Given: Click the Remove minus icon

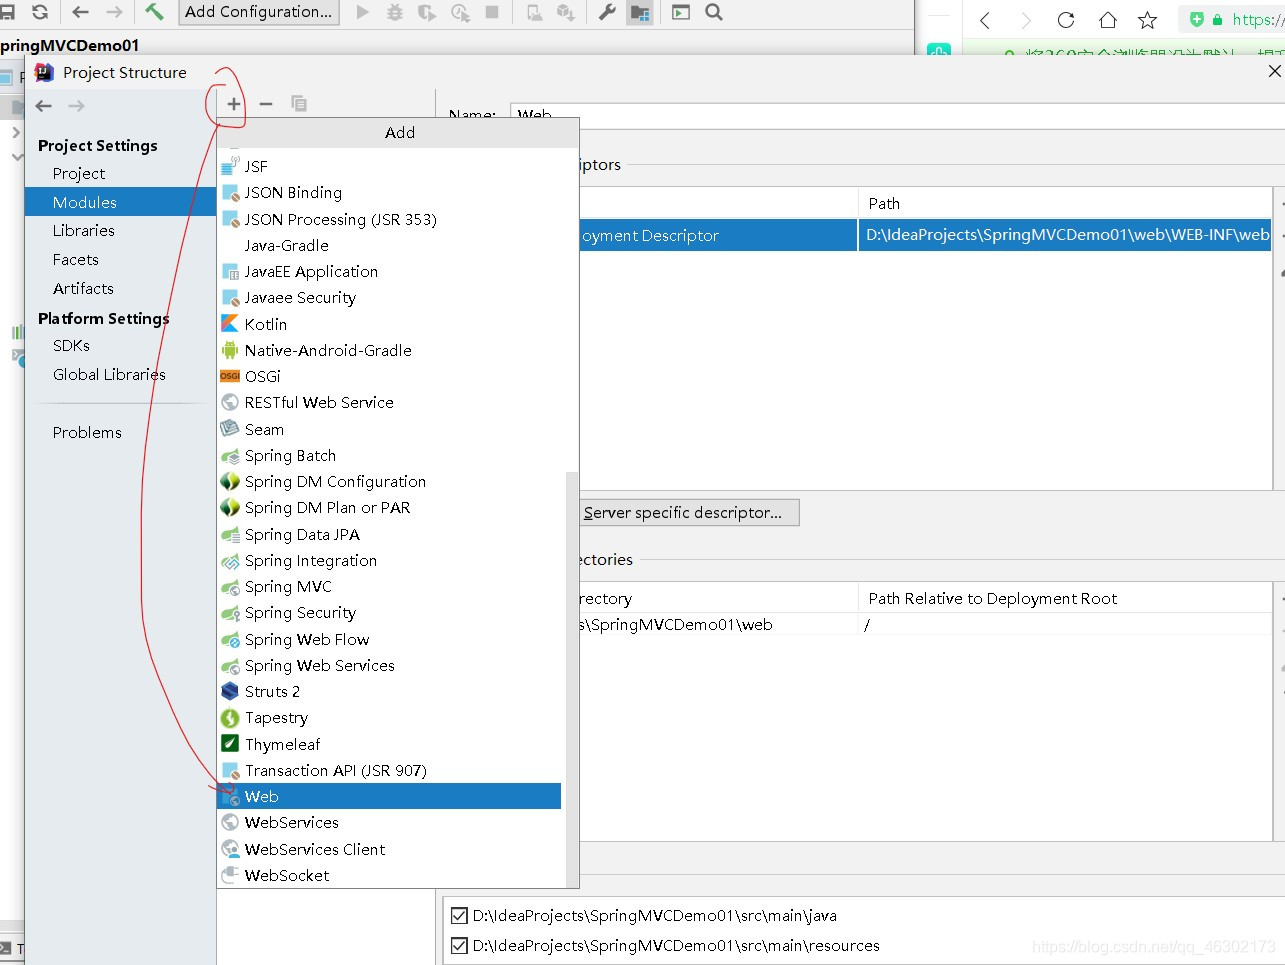Looking at the screenshot, I should 266,104.
